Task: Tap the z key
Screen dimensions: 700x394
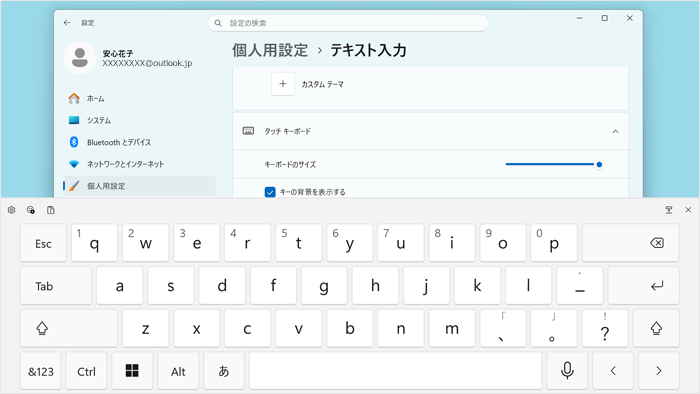Action: pos(146,328)
